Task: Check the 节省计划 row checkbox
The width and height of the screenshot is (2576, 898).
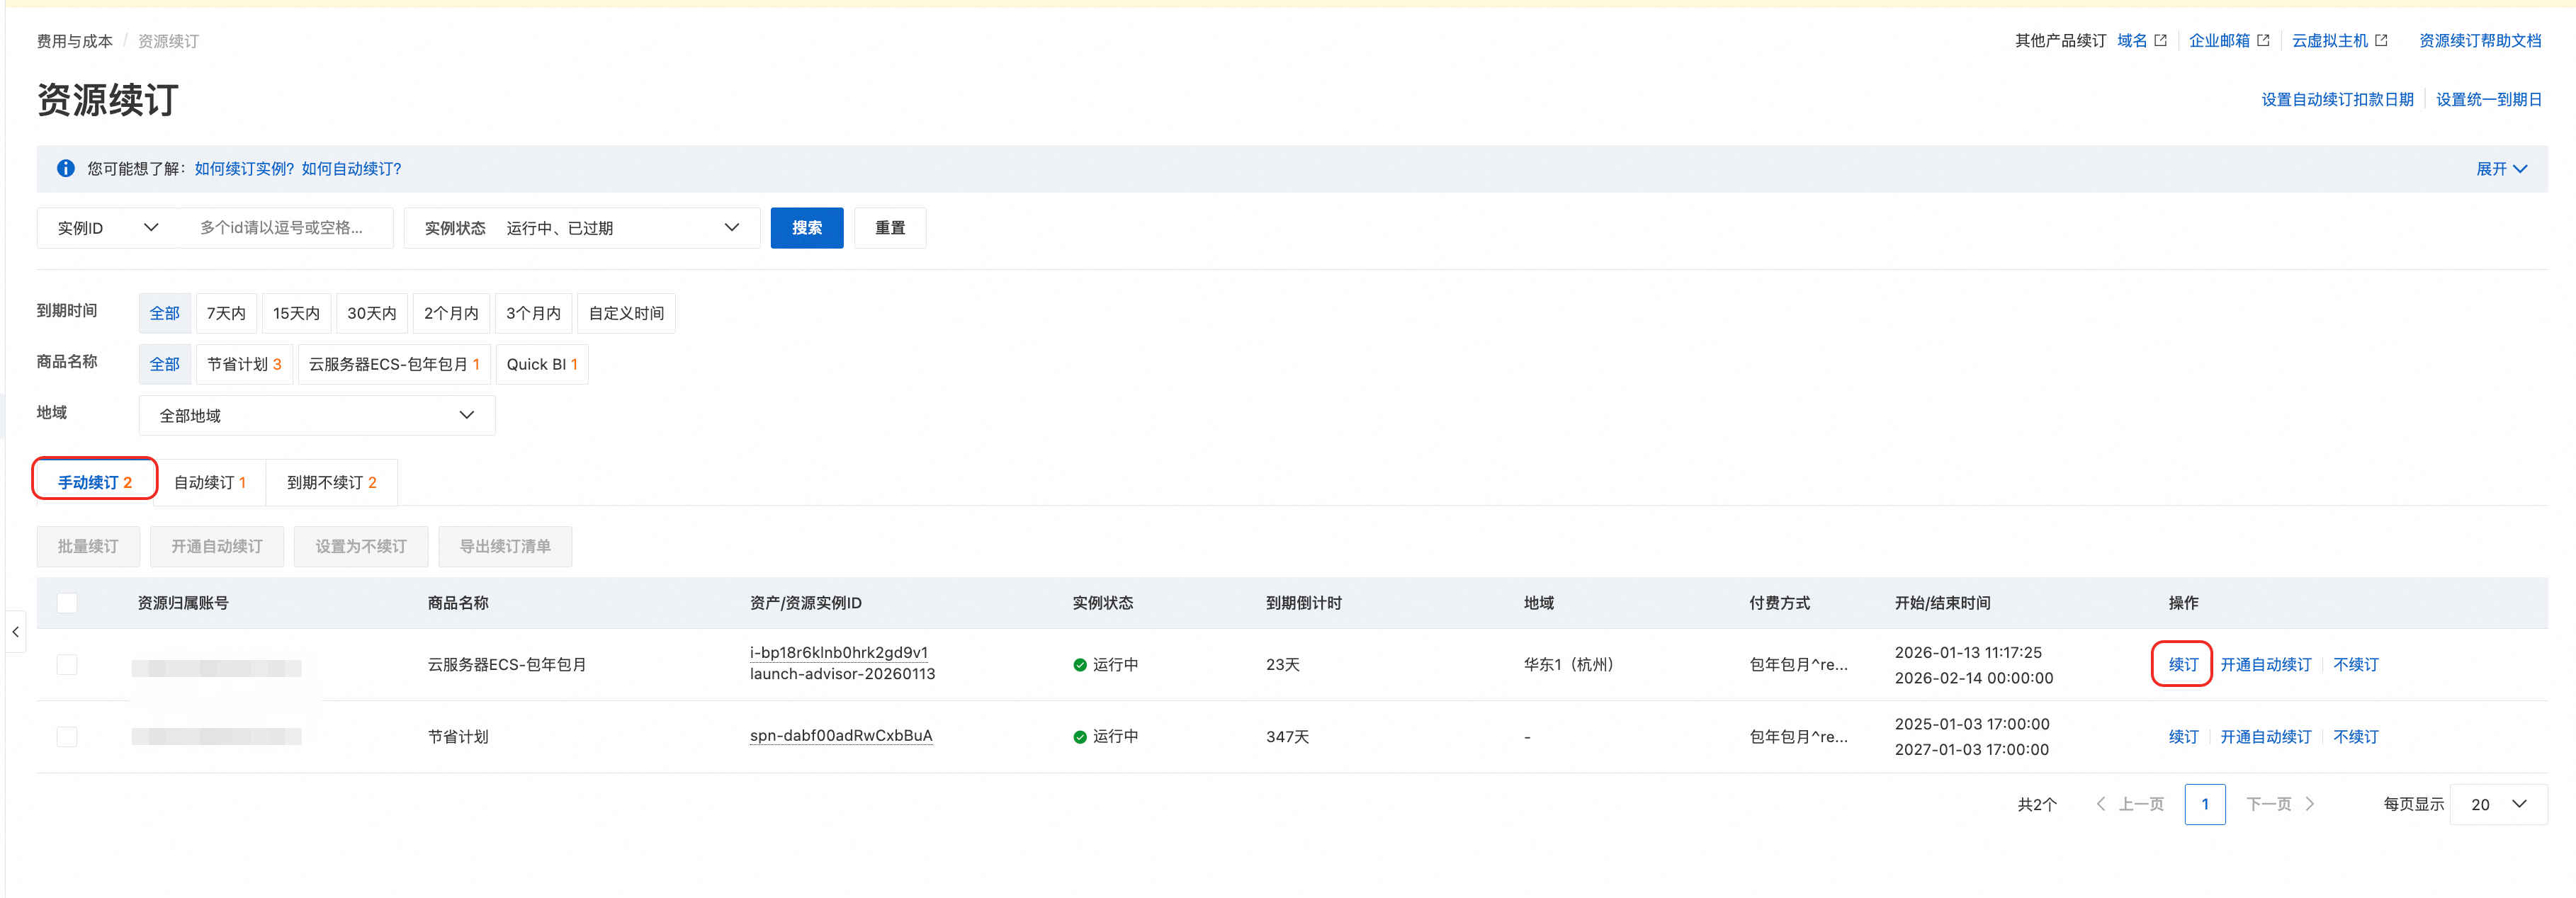Action: [67, 737]
